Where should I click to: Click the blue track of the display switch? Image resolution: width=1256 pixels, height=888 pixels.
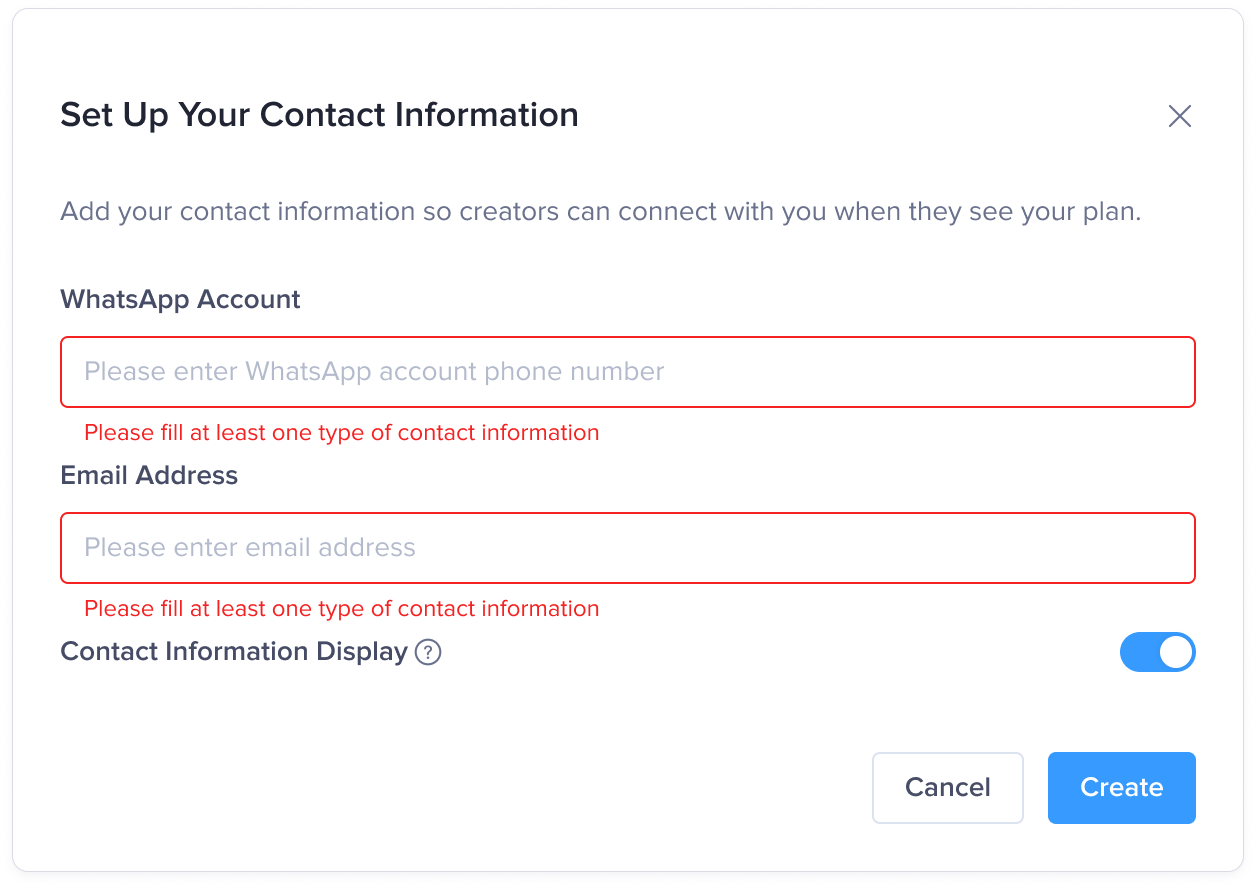[x=1139, y=652]
